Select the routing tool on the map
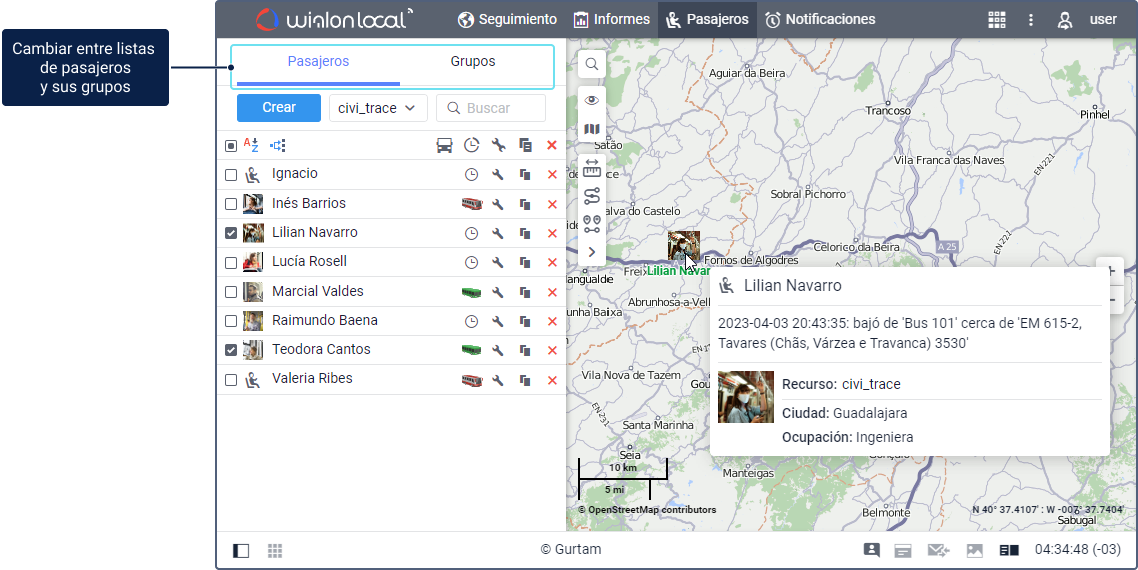1138x570 pixels. [592, 196]
